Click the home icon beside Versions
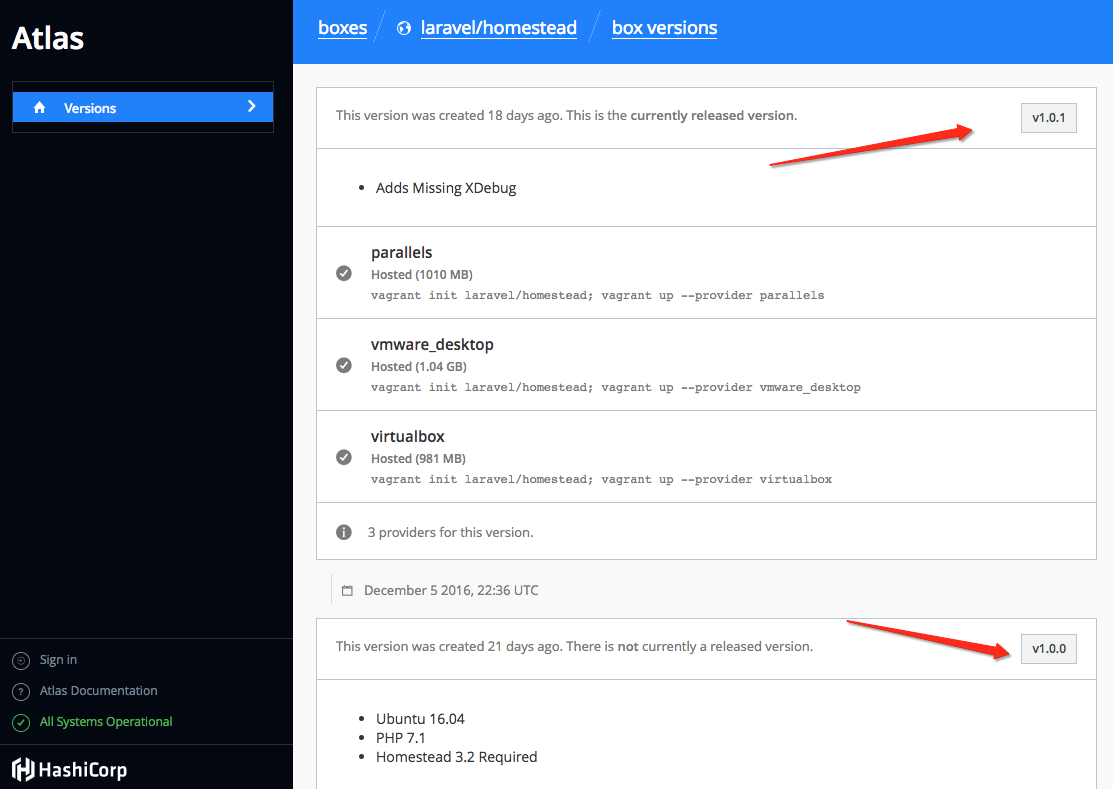Viewport: 1113px width, 789px height. [40, 107]
